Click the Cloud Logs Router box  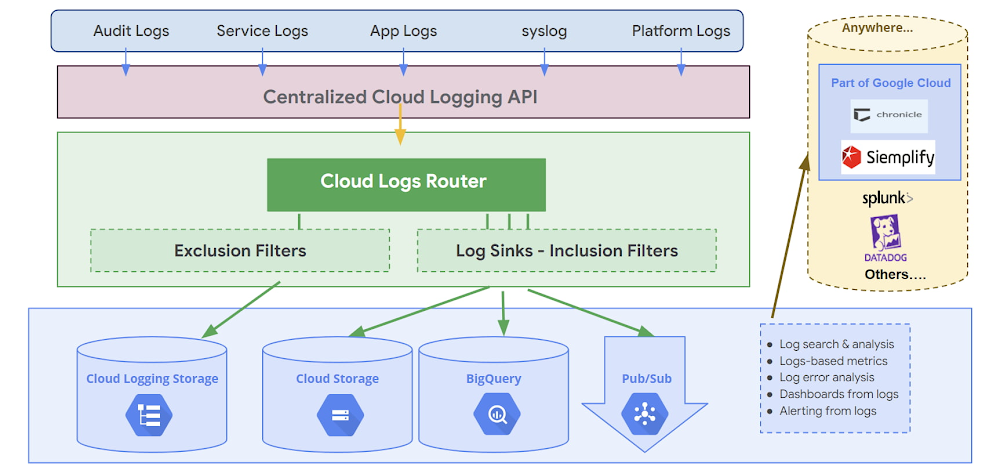pyautogui.click(x=405, y=183)
